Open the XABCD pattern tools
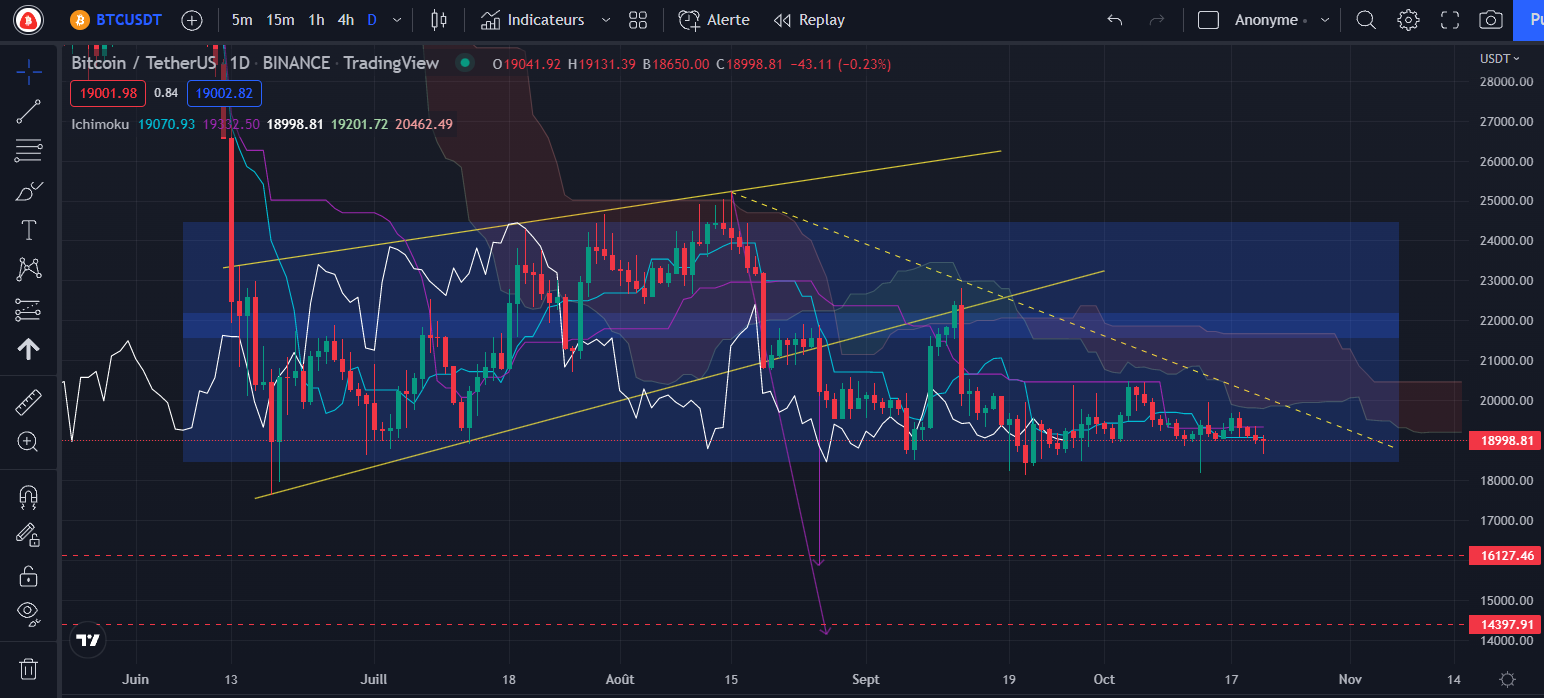Viewport: 1544px width, 698px height. click(28, 269)
